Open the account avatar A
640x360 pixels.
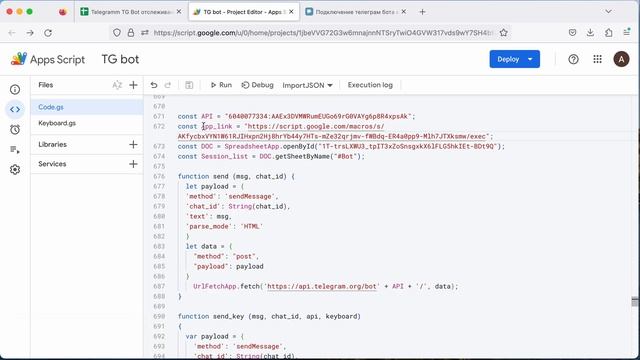pyautogui.click(x=621, y=59)
